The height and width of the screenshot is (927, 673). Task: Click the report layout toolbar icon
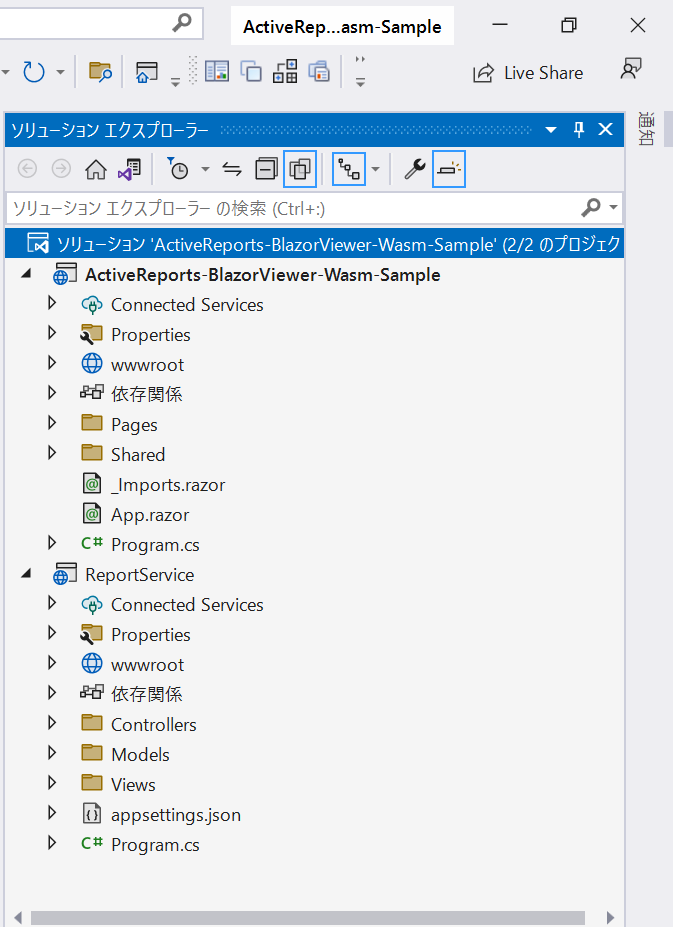(x=217, y=72)
